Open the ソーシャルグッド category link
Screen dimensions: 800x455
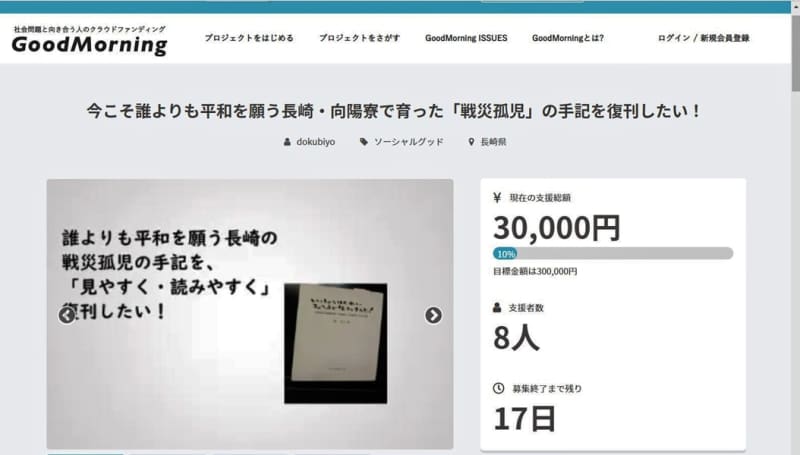pos(409,142)
